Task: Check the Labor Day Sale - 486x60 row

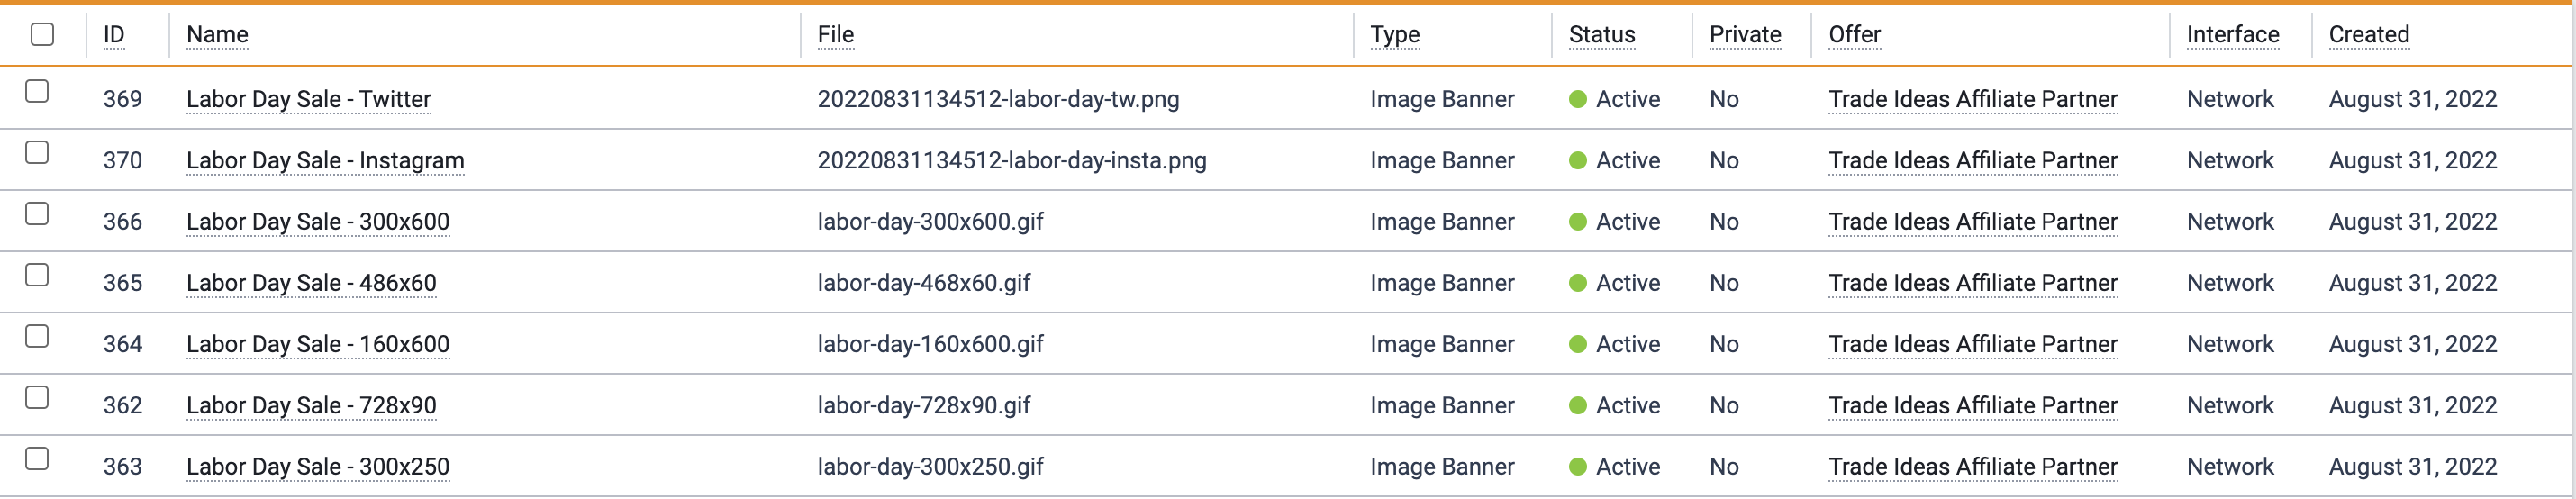Action: click(x=37, y=274)
